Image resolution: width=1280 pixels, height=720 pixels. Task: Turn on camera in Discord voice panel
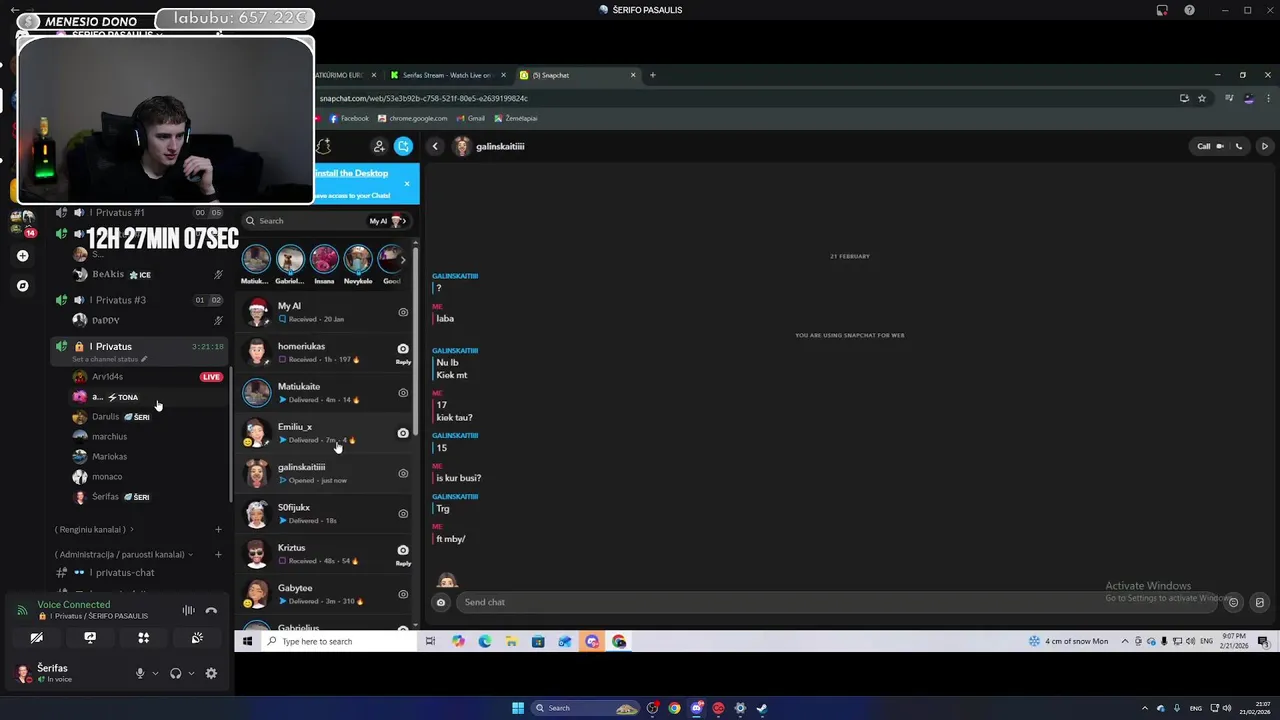37,637
